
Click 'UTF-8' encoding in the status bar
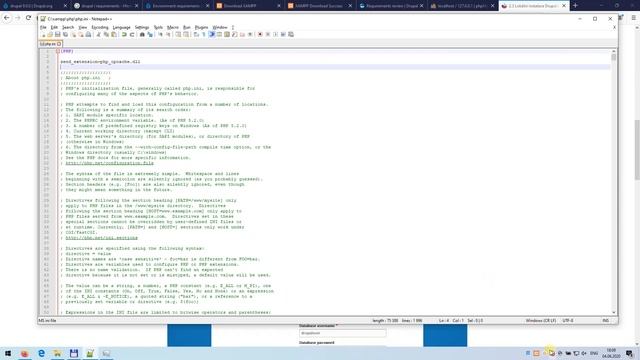coord(568,321)
